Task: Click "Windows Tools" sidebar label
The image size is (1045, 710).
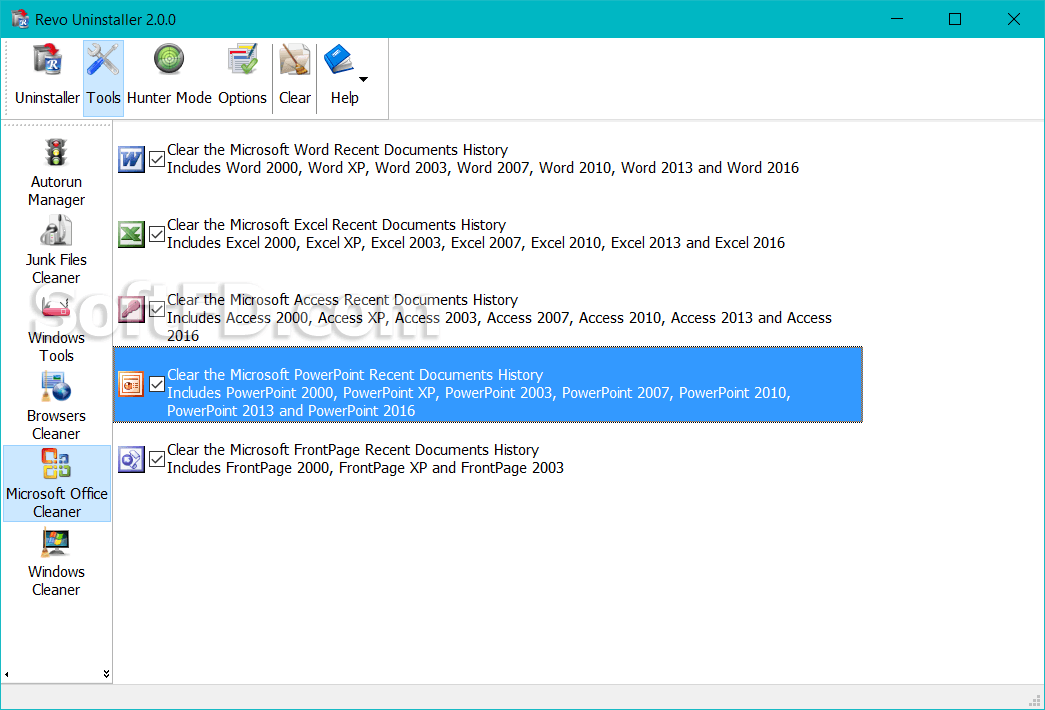Action: click(x=56, y=347)
